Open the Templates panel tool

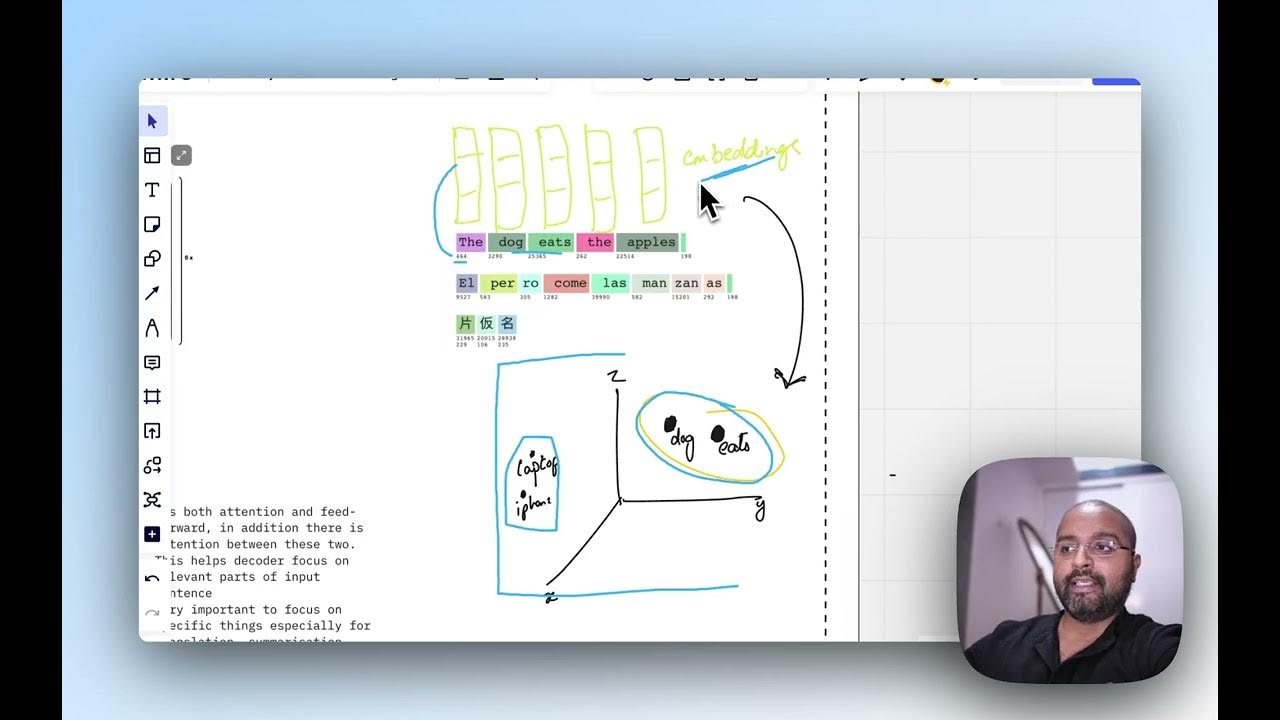click(152, 155)
